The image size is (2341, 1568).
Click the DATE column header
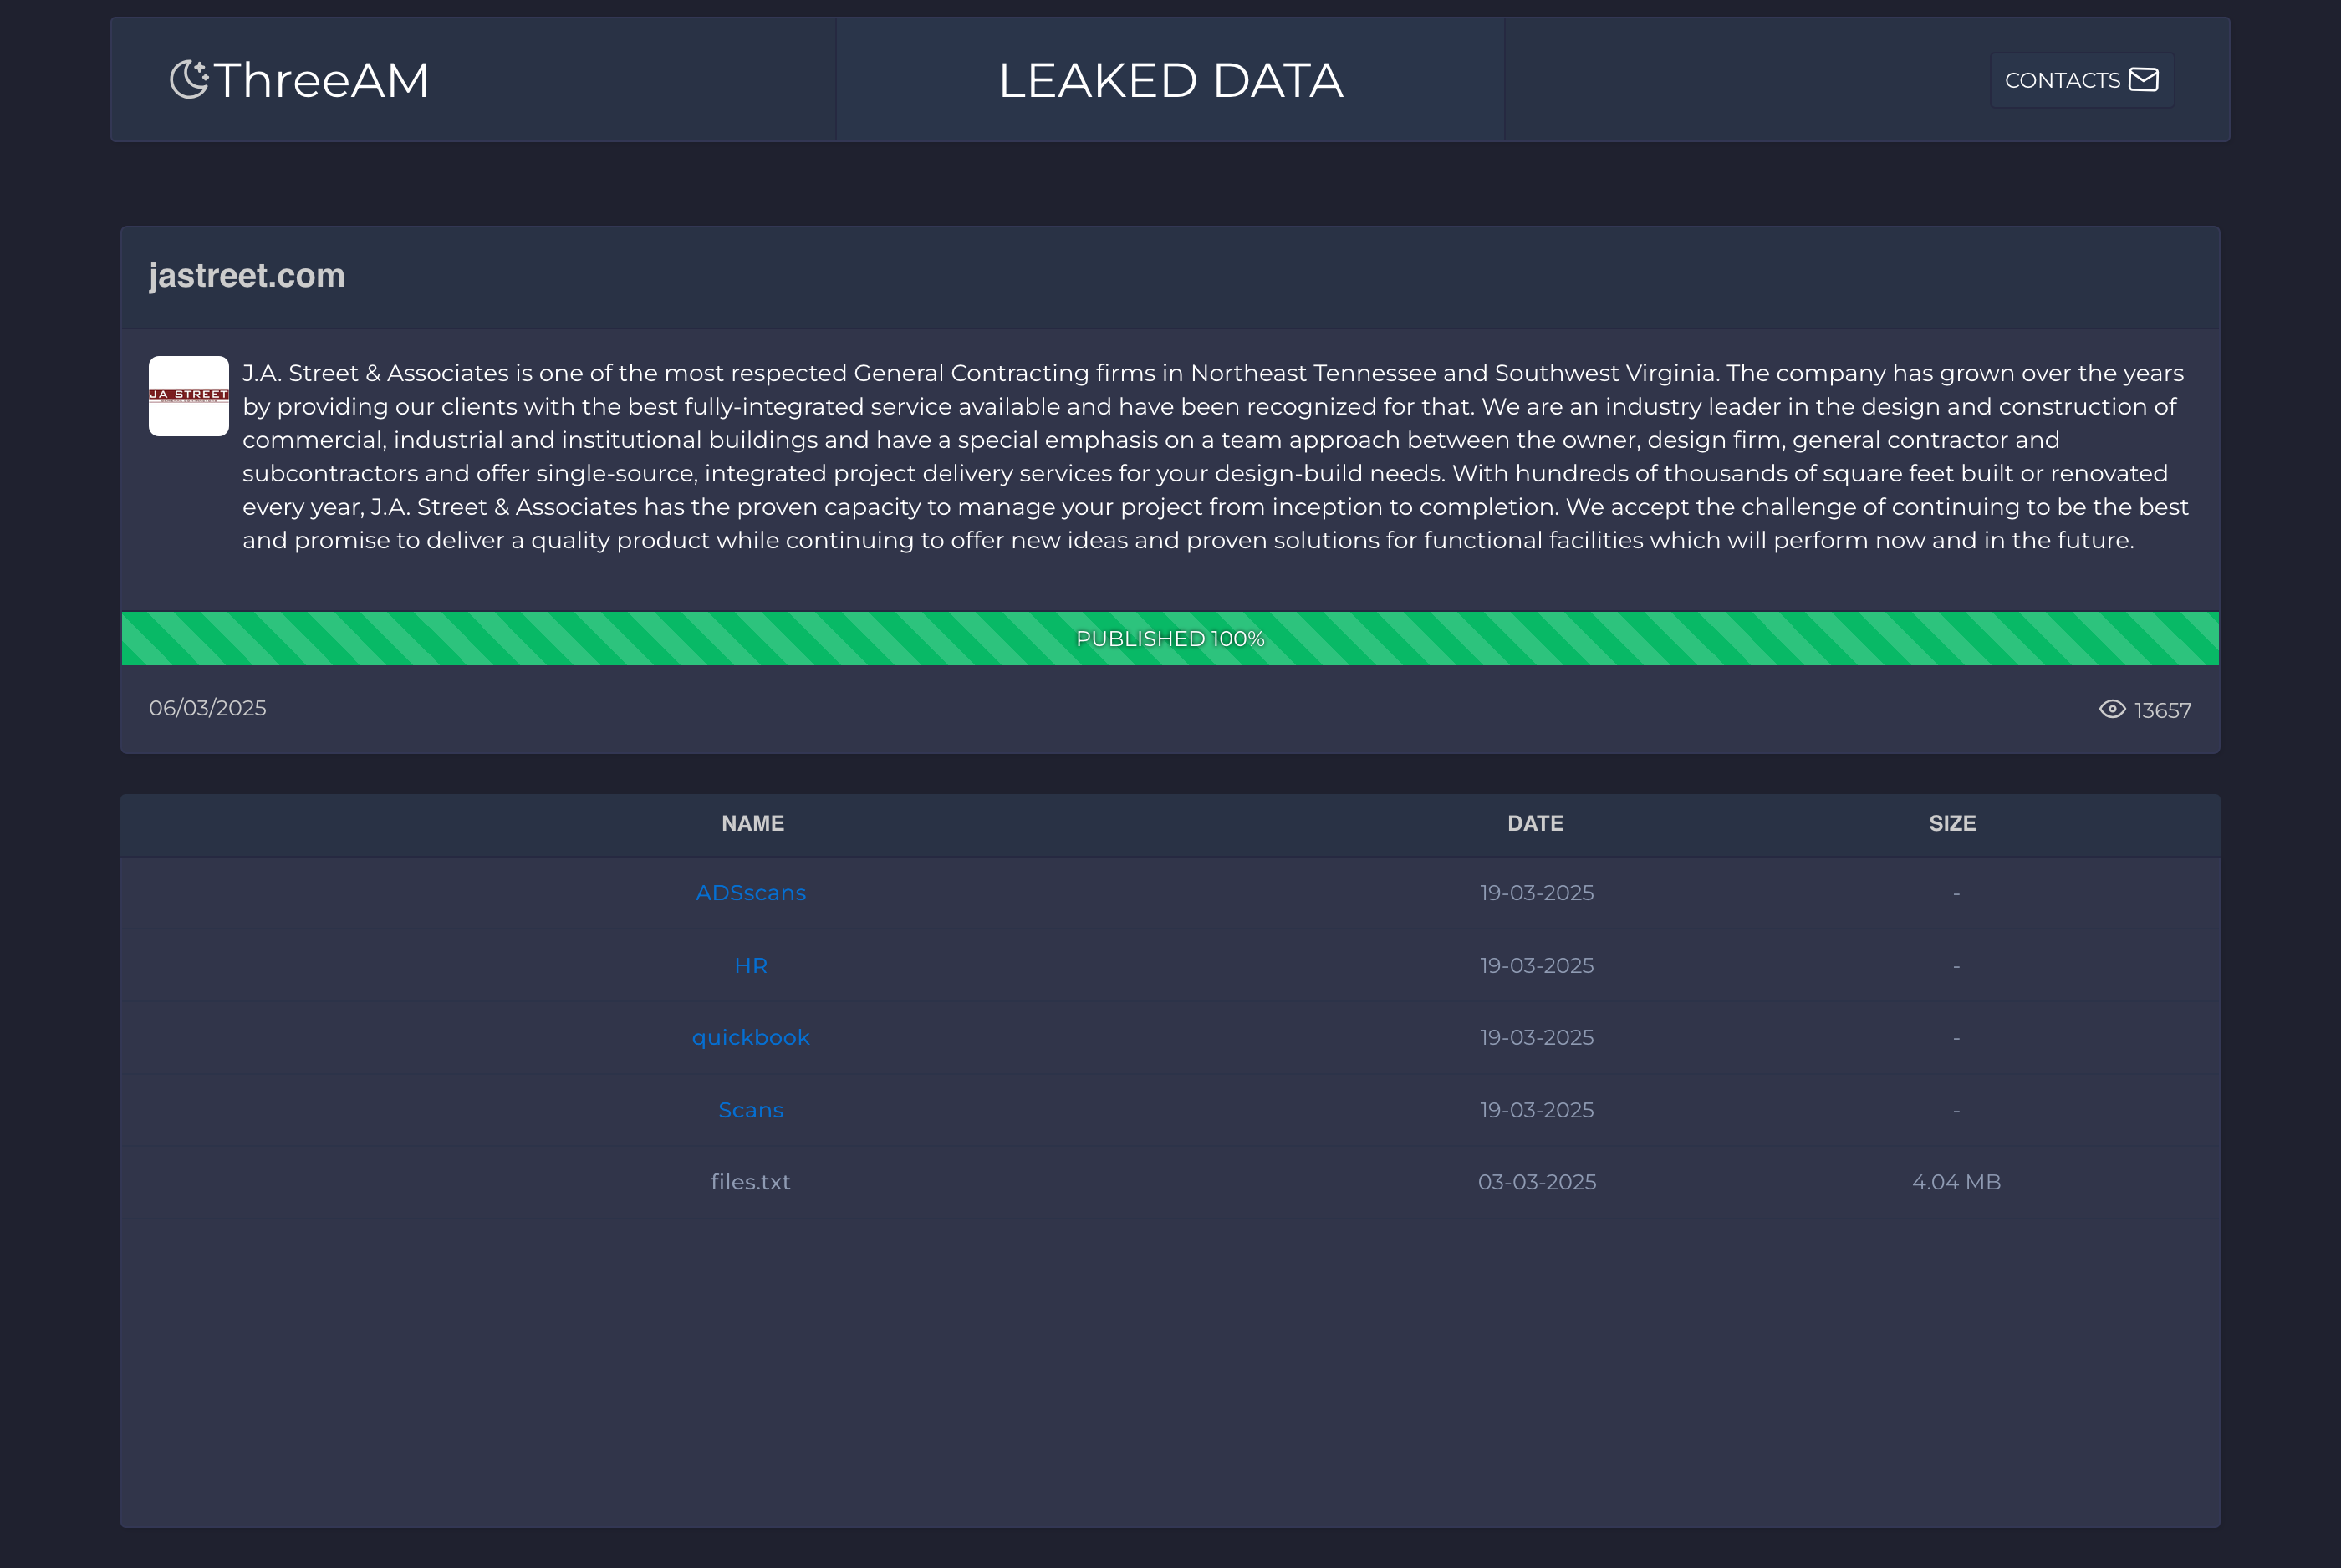(1535, 823)
